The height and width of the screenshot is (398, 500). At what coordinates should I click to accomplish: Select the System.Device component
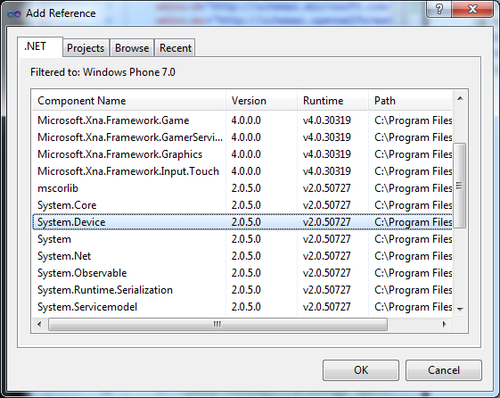click(x=243, y=222)
